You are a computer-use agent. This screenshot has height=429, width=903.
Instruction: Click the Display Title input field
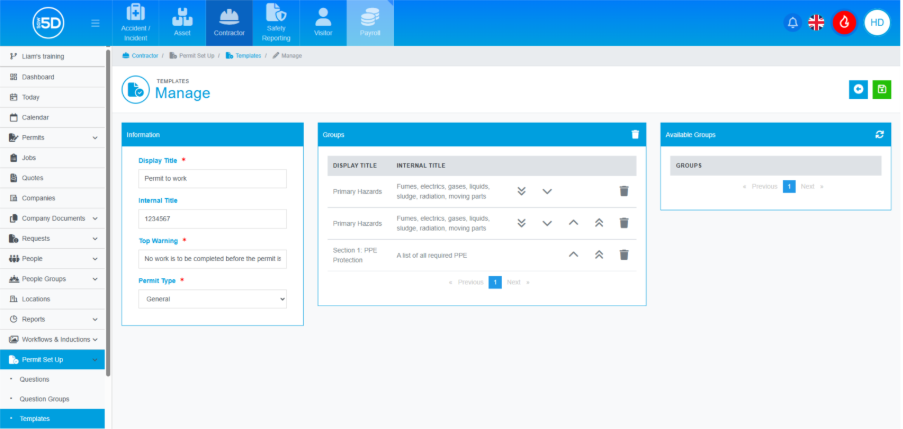(x=212, y=178)
